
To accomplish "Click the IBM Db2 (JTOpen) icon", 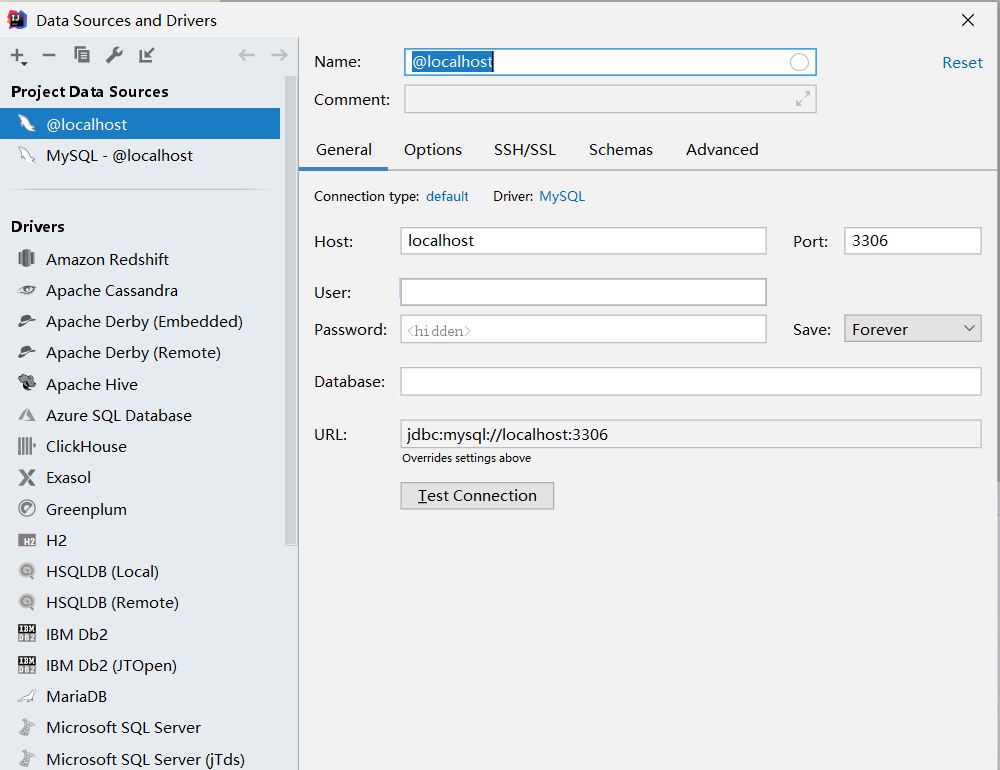I will [x=27, y=665].
